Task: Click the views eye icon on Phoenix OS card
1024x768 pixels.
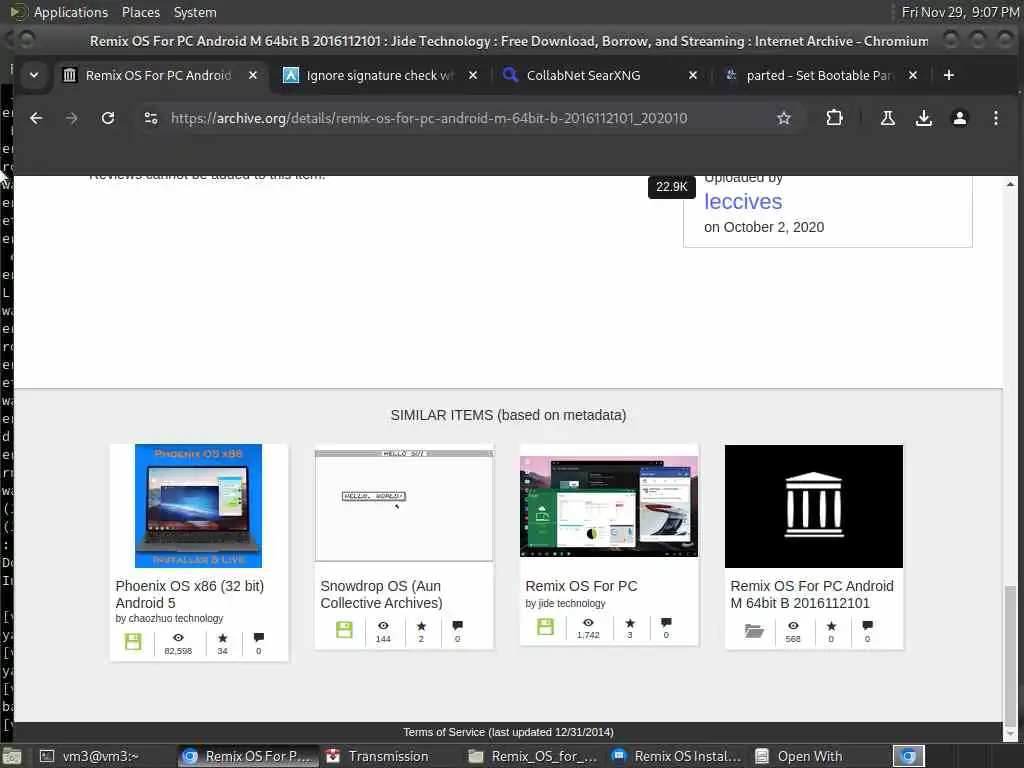Action: pyautogui.click(x=178, y=637)
